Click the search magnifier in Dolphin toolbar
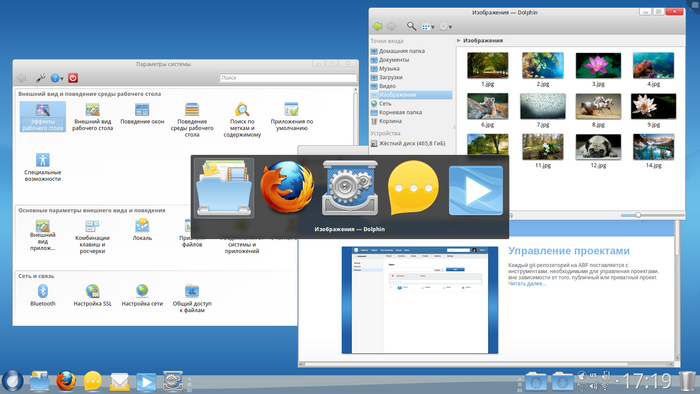This screenshot has width=700, height=394. click(x=411, y=26)
